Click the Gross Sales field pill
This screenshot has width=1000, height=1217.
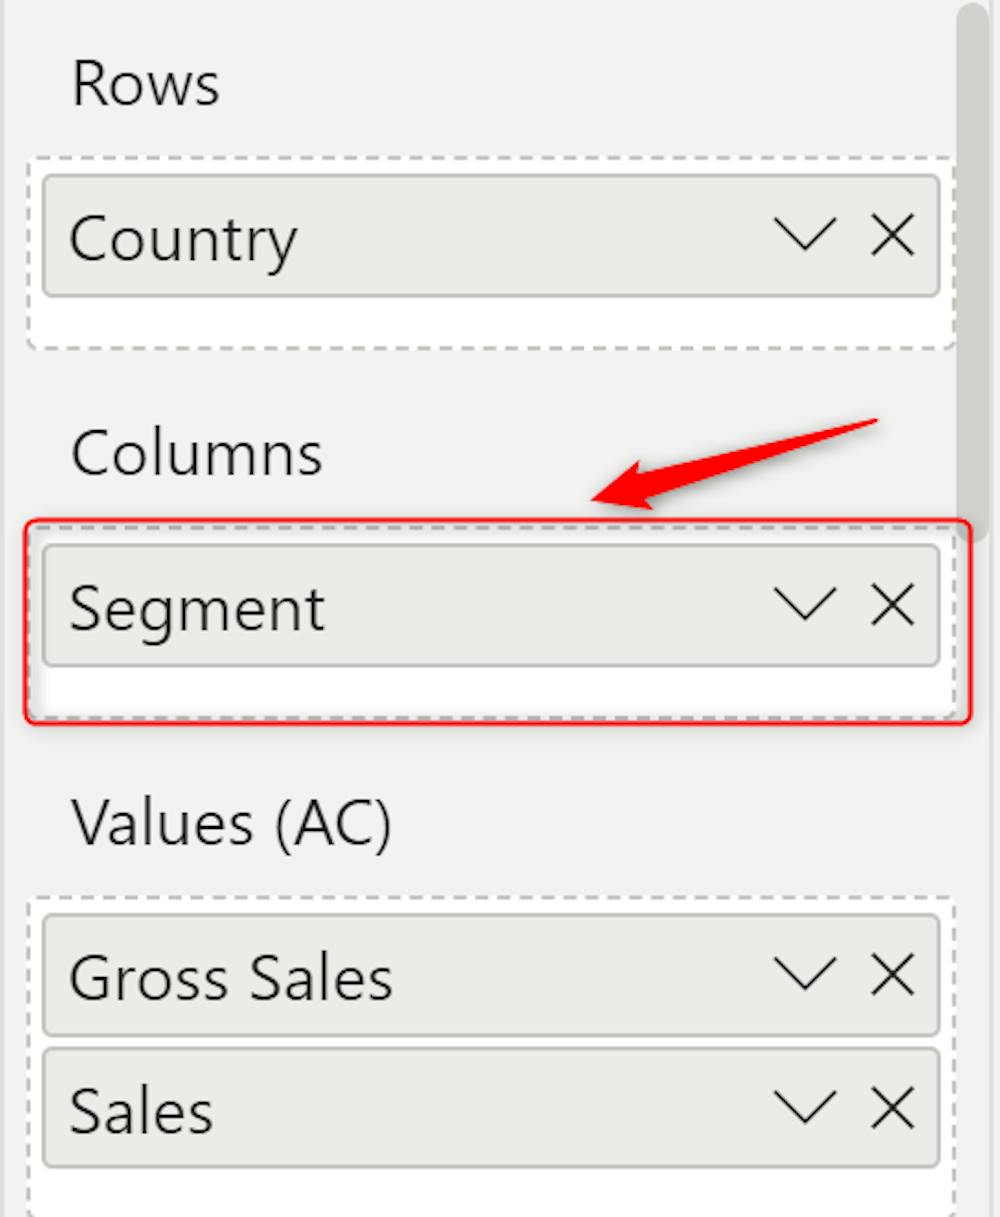pyautogui.click(x=400, y=976)
